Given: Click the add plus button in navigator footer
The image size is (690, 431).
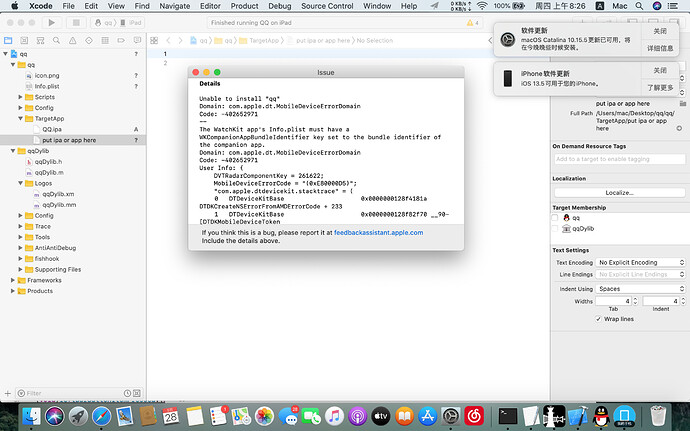Looking at the screenshot, I should 7,393.
